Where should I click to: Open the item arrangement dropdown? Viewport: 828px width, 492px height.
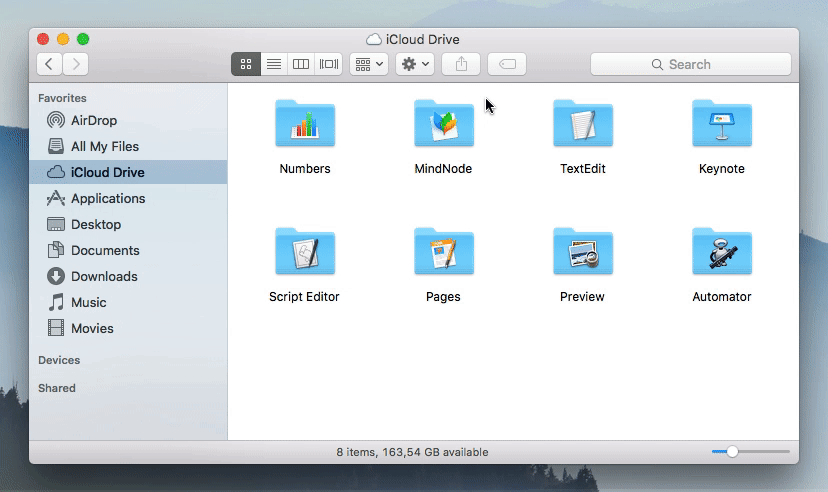[369, 64]
